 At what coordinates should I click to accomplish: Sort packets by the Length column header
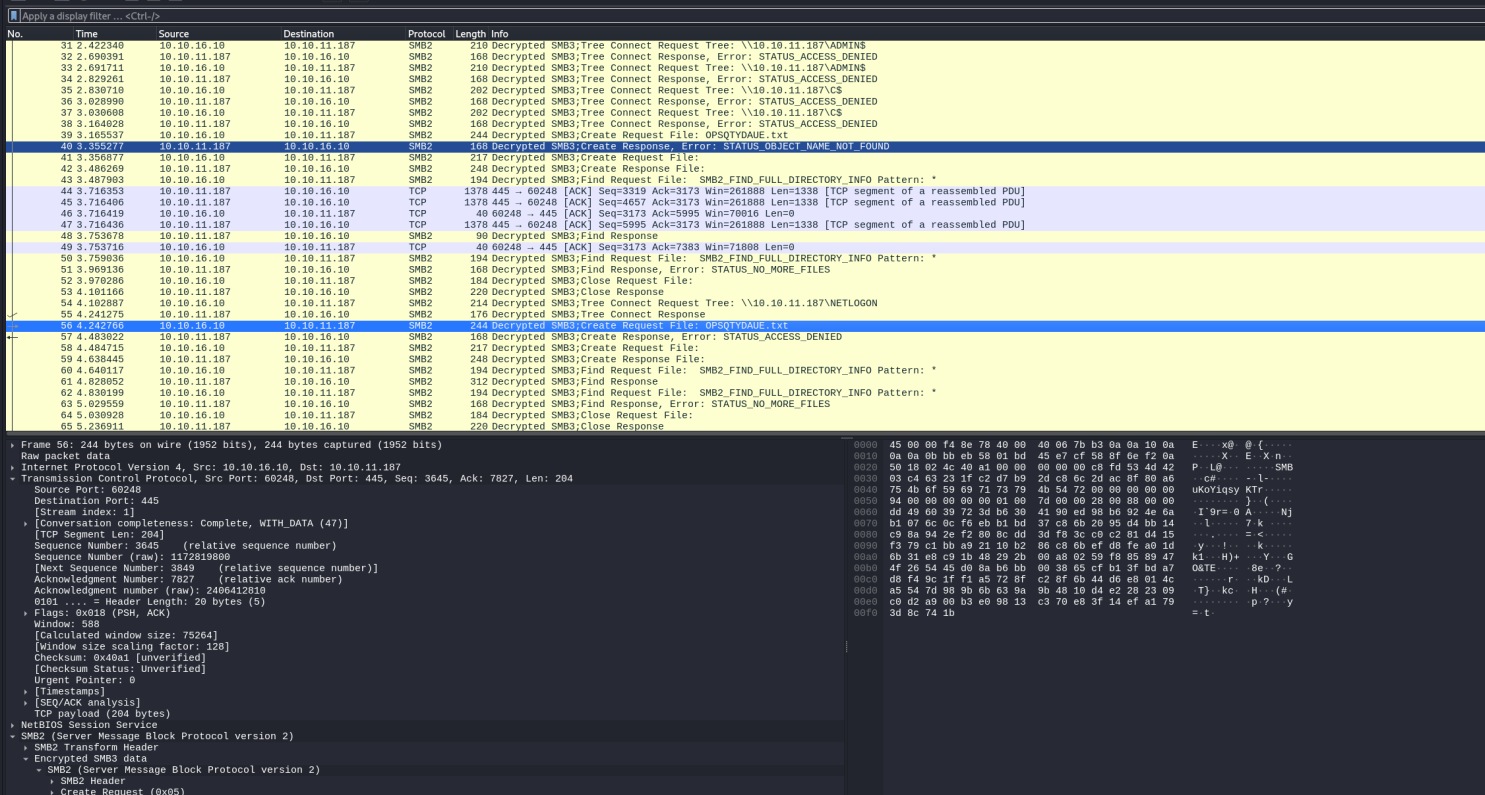coord(470,34)
